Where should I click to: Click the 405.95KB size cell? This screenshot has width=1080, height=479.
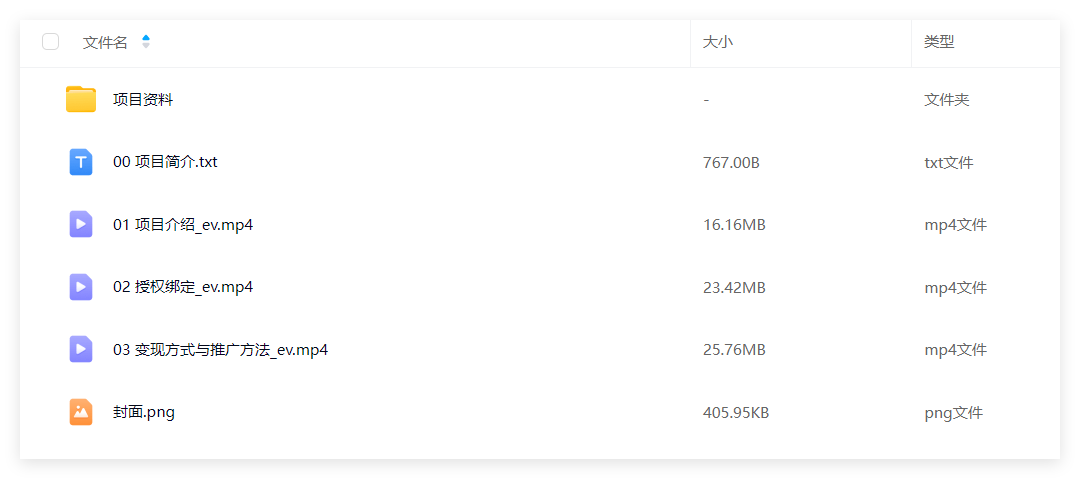click(736, 413)
